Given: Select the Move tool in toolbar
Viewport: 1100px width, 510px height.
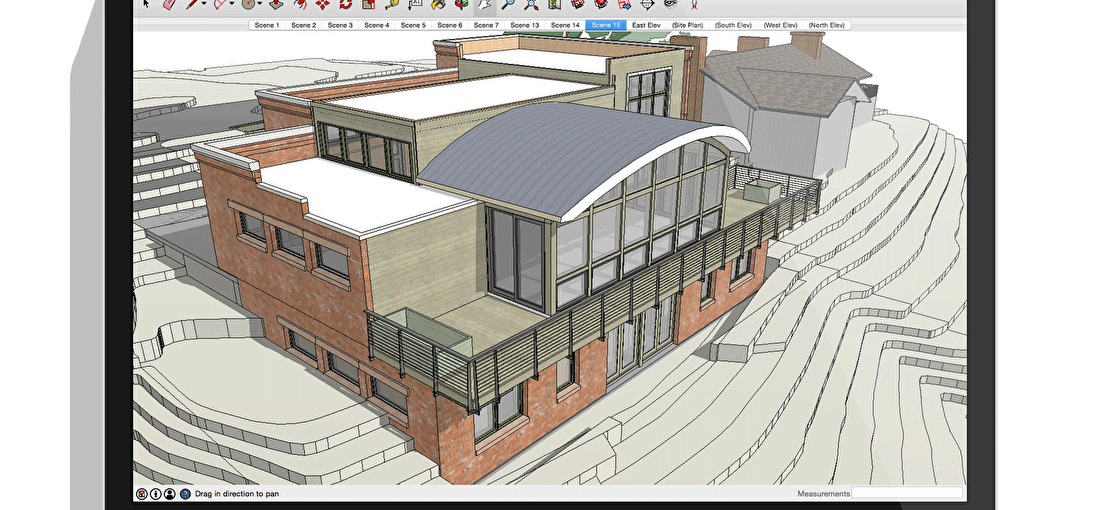Looking at the screenshot, I should (x=323, y=4).
